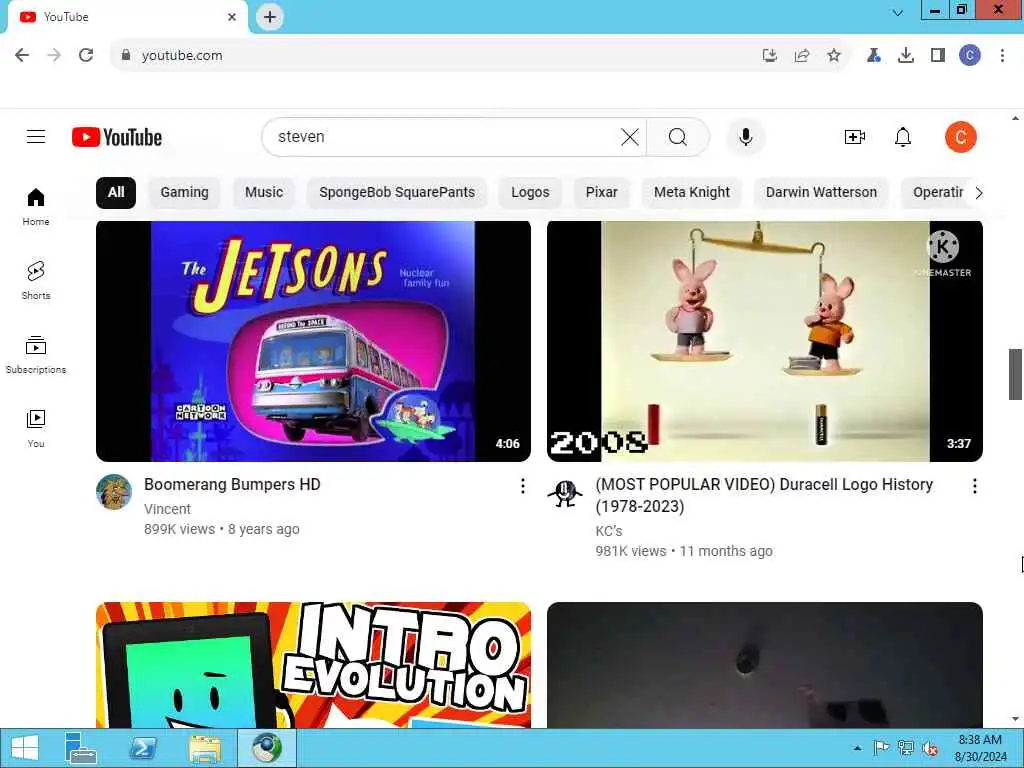Image resolution: width=1024 pixels, height=768 pixels.
Task: Bookmark this page with the star
Action: (x=834, y=56)
